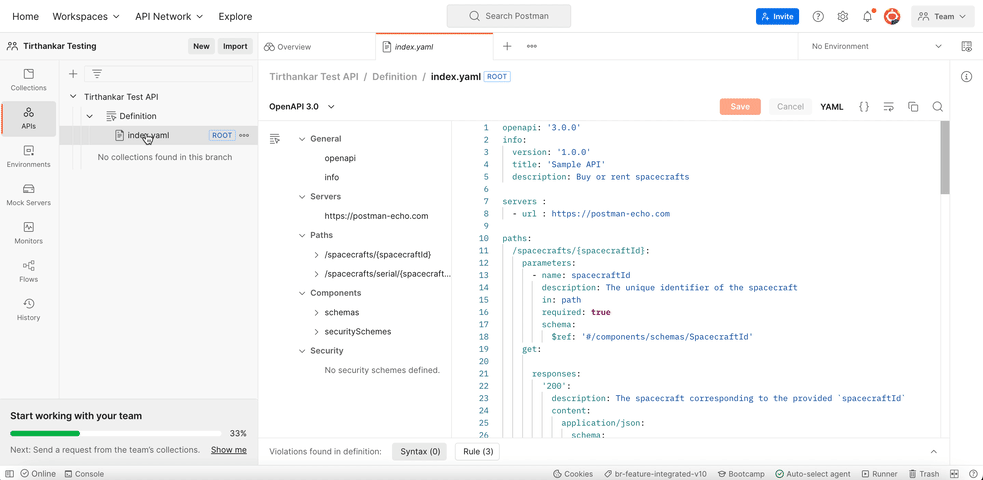The height and width of the screenshot is (480, 983).
Task: Toggle the definition outline icon
Action: click(274, 139)
